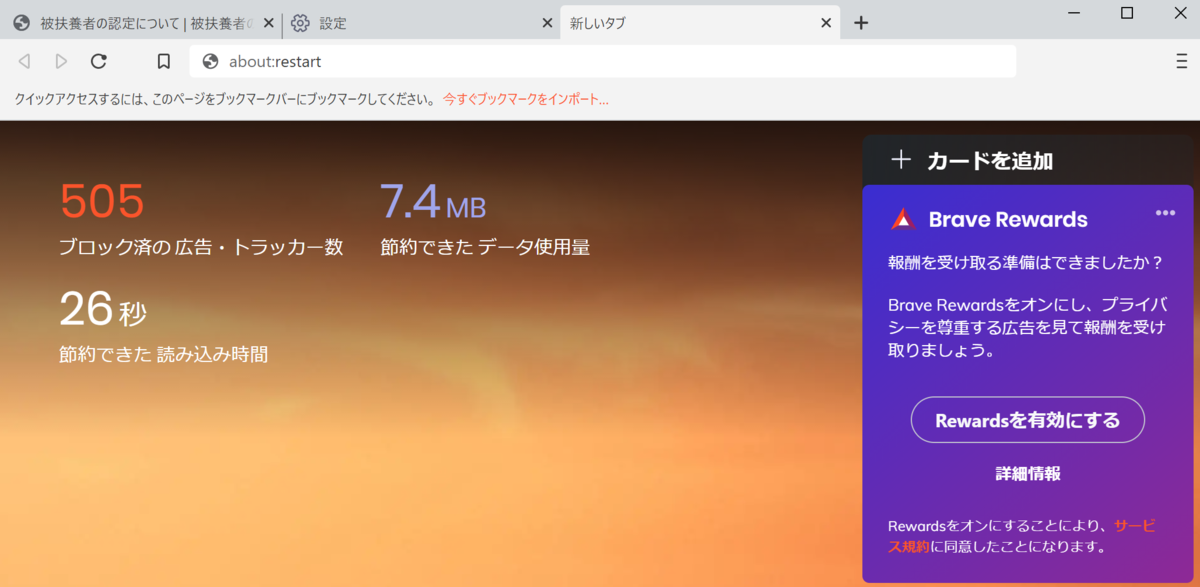Close the 設定 tab
The width and height of the screenshot is (1200, 587).
point(547,23)
